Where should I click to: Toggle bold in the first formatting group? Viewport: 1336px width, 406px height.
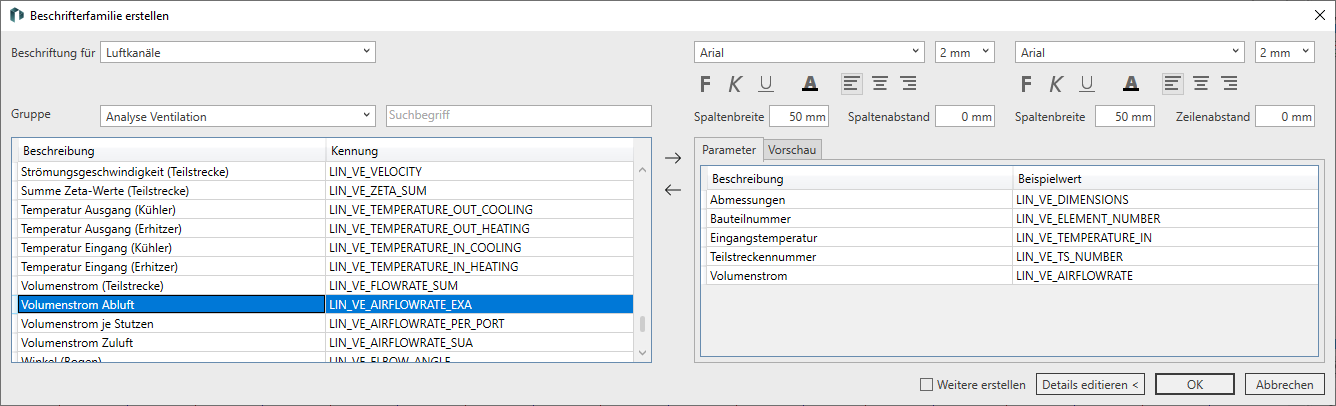click(x=705, y=83)
